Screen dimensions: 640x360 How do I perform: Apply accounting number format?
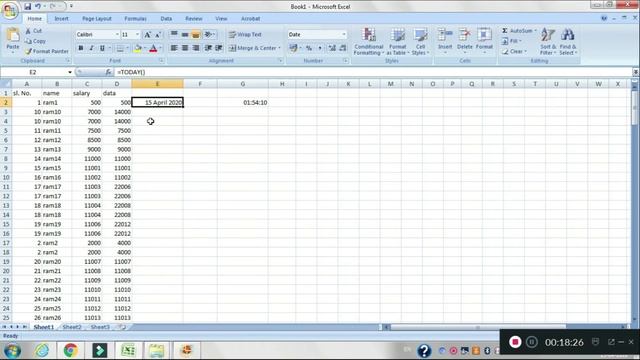click(x=293, y=48)
